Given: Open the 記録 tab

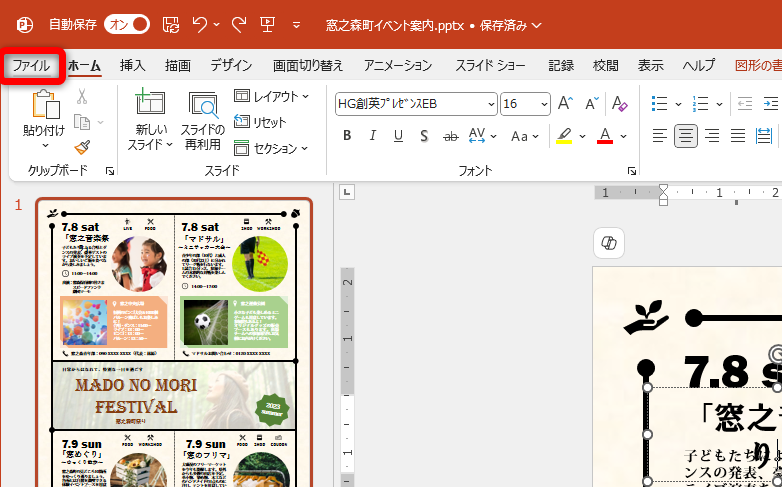Looking at the screenshot, I should pyautogui.click(x=561, y=65).
